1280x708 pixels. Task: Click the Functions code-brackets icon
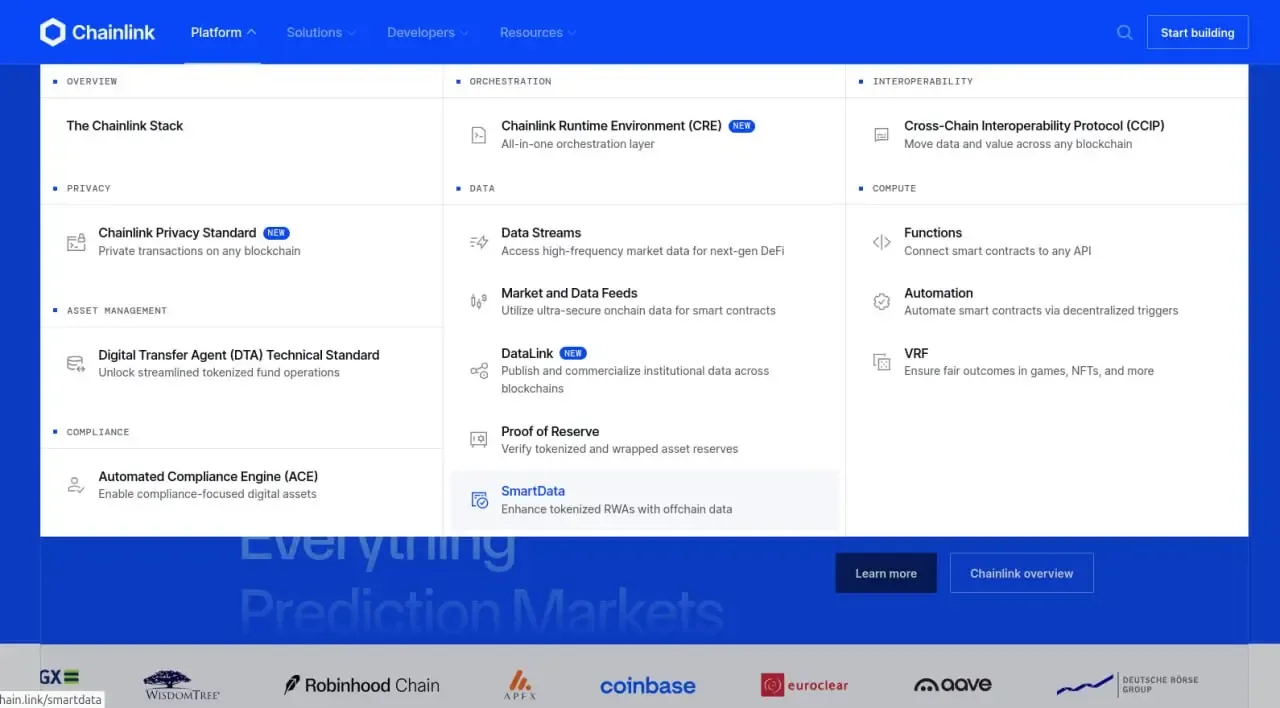(x=882, y=242)
